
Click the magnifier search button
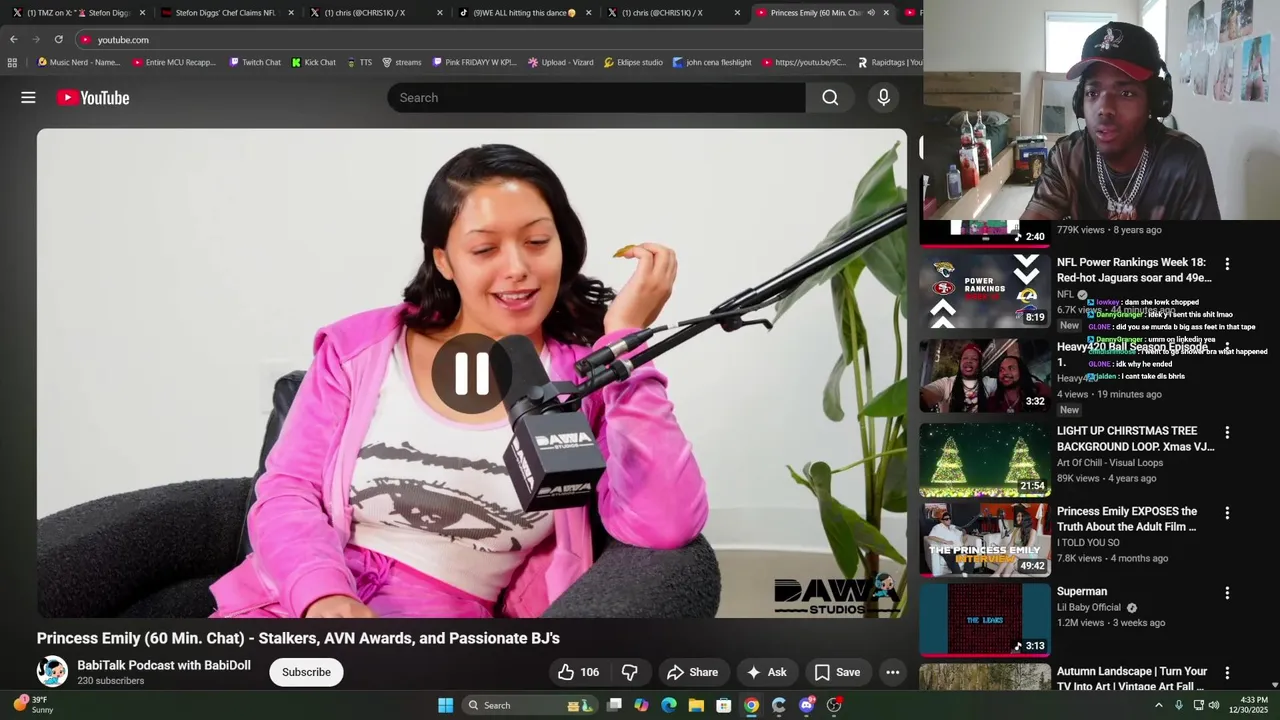[x=830, y=97]
